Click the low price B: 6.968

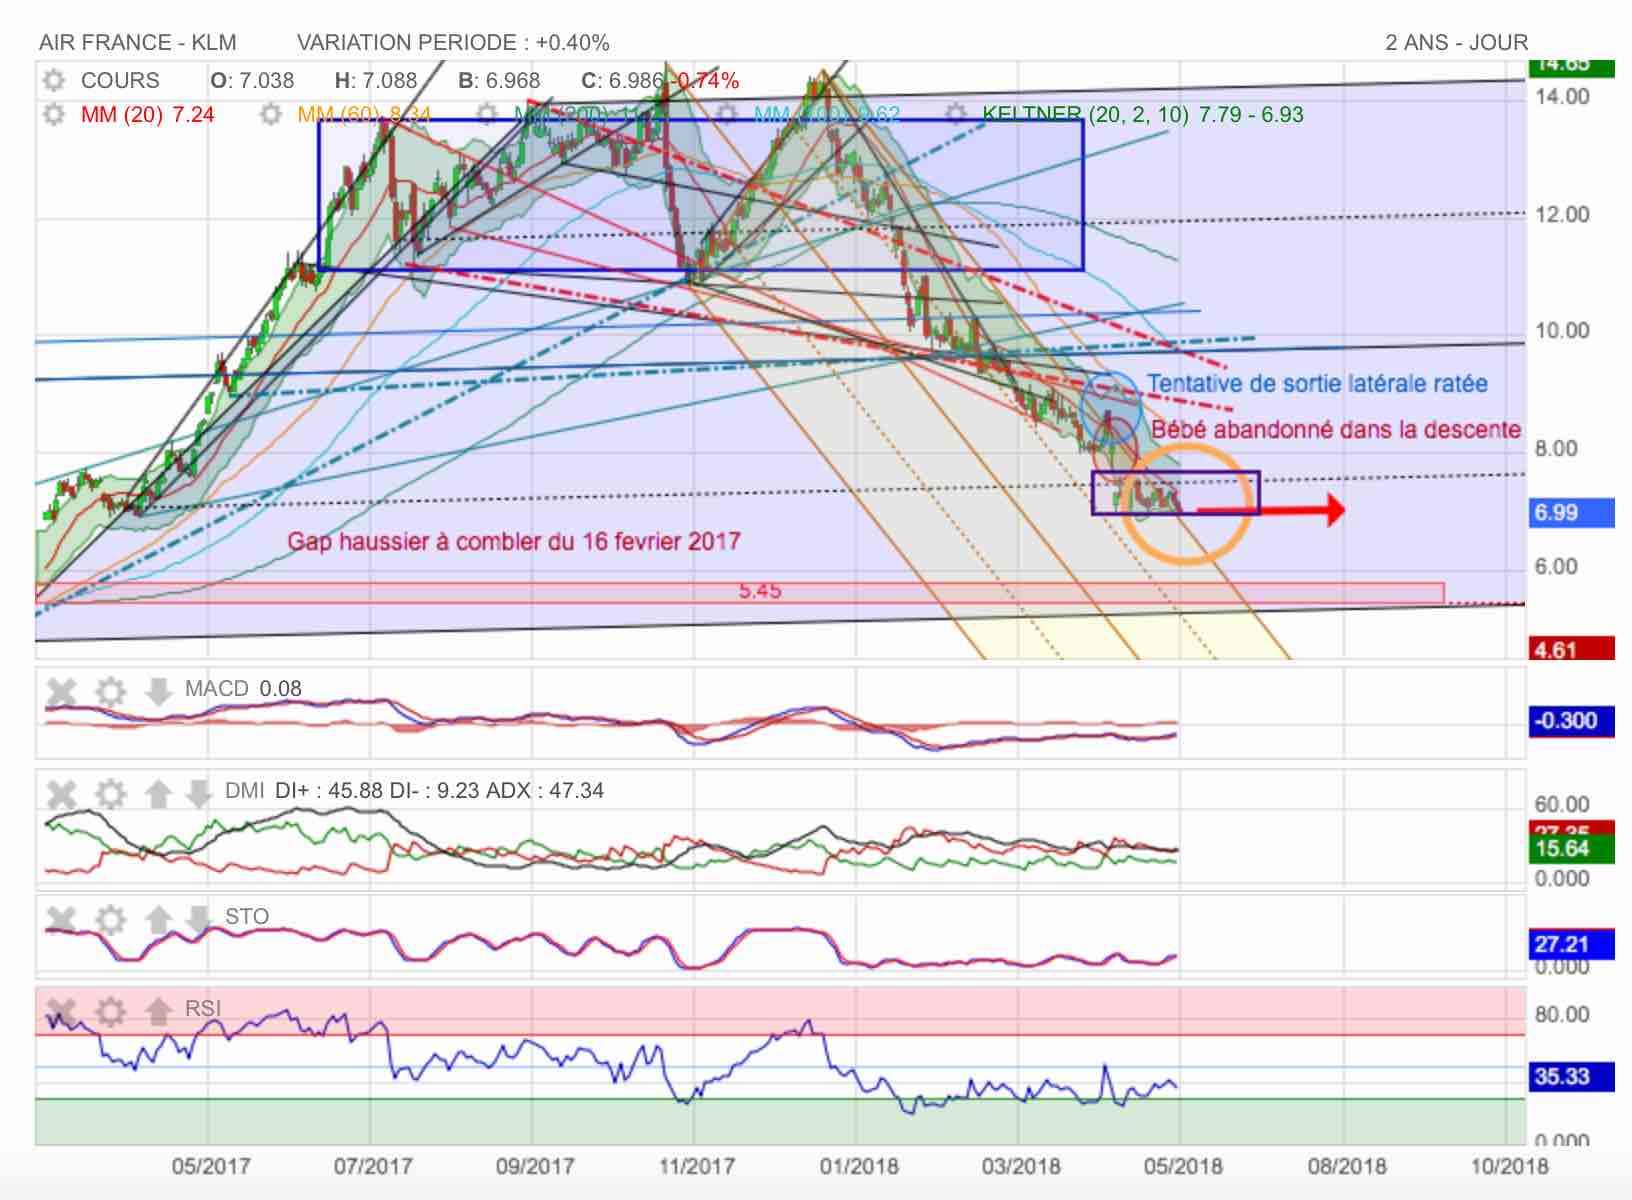point(499,80)
